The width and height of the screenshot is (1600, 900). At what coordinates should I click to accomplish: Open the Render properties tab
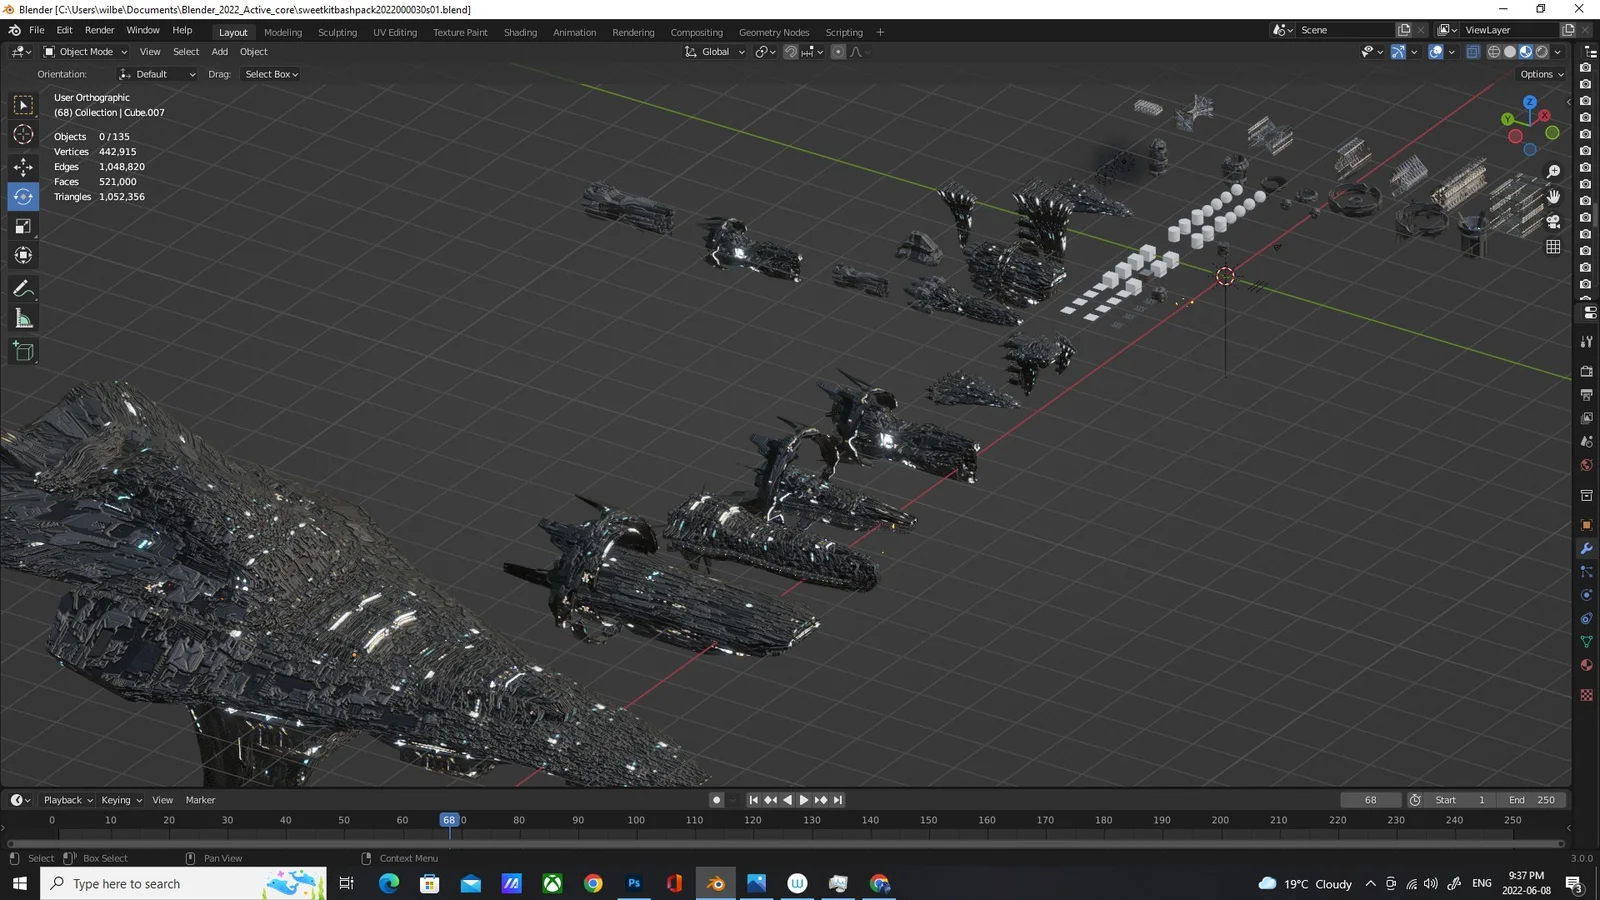[1586, 370]
